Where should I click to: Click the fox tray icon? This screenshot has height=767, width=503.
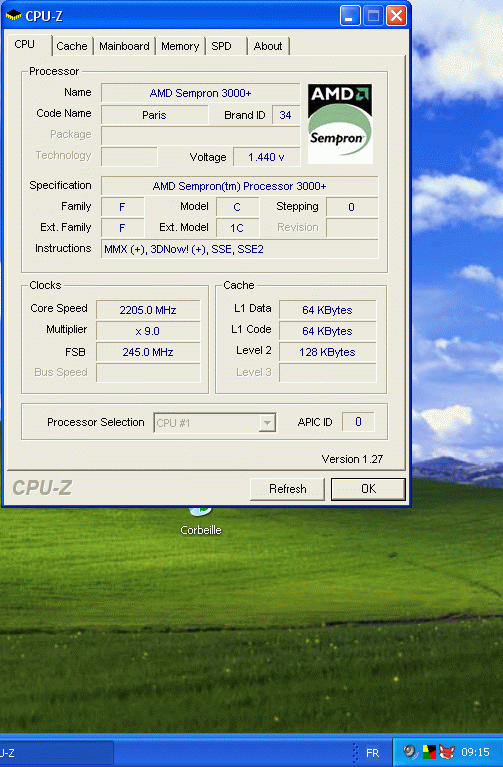446,752
